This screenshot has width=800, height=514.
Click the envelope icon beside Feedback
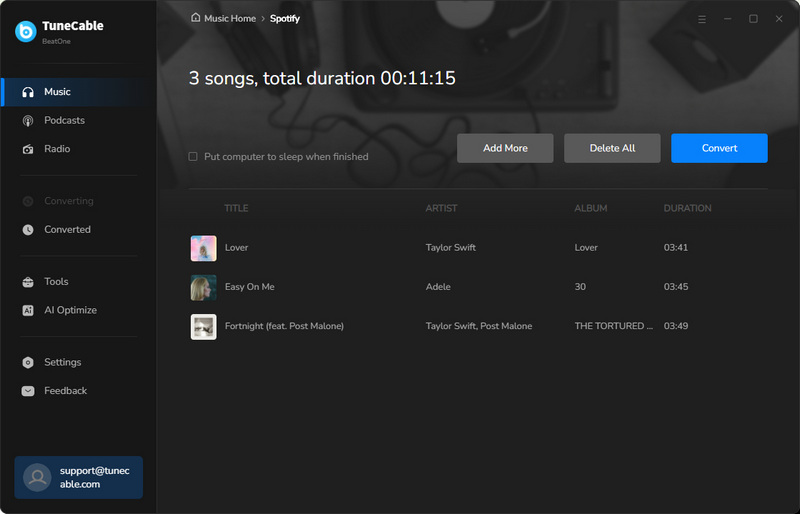[28, 391]
